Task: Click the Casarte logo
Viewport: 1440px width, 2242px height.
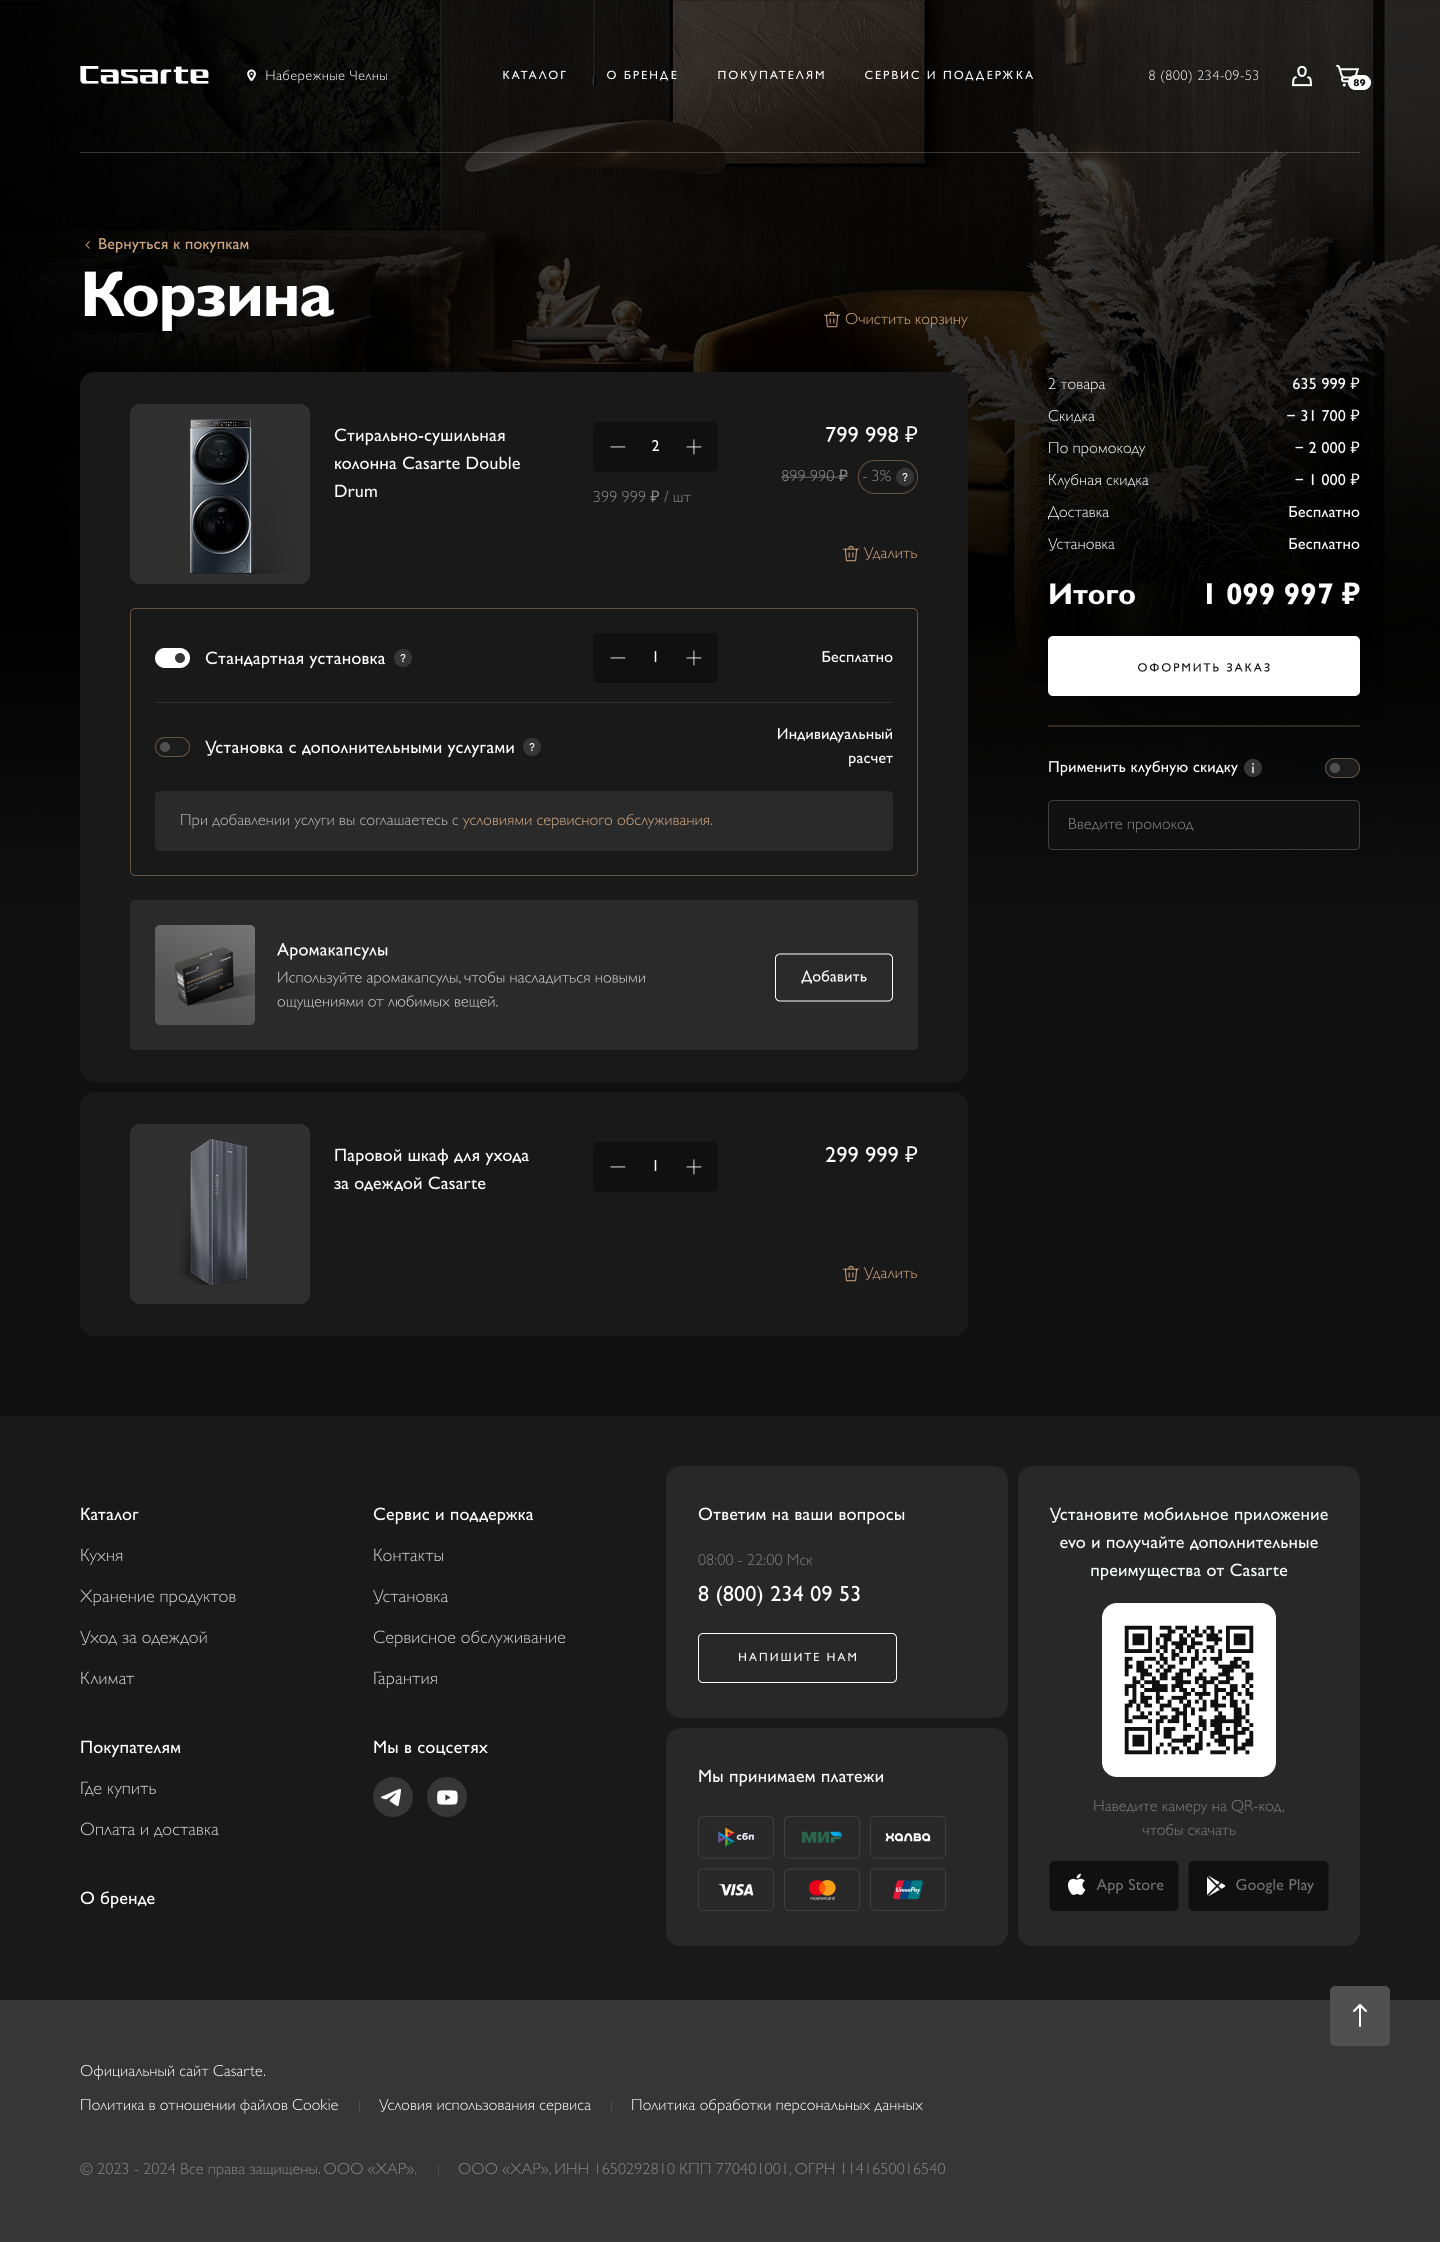Action: pos(144,75)
